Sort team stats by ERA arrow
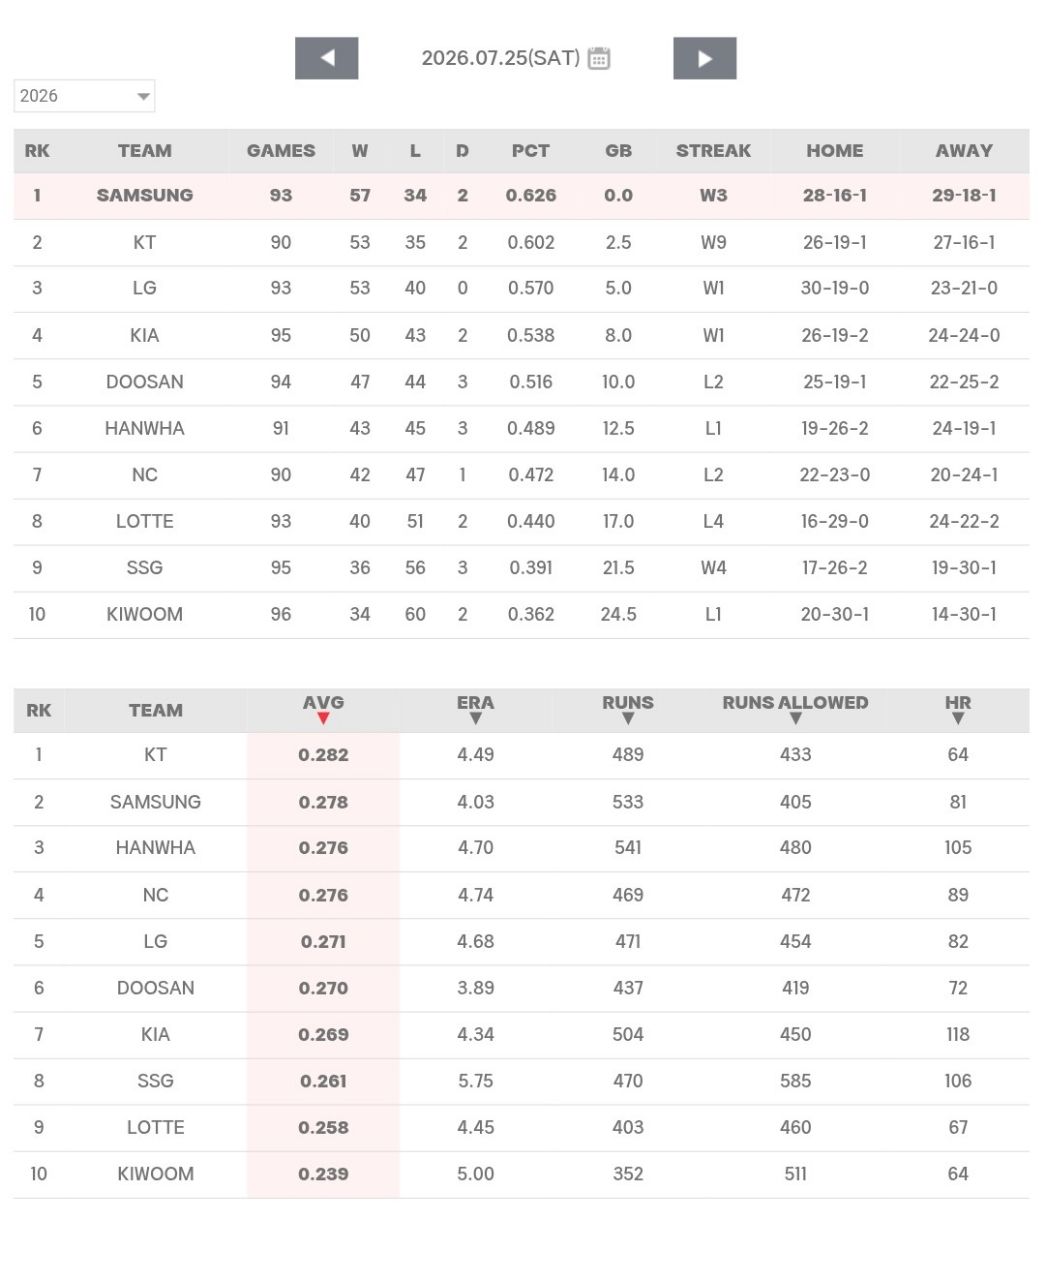1045x1280 pixels. click(x=476, y=718)
